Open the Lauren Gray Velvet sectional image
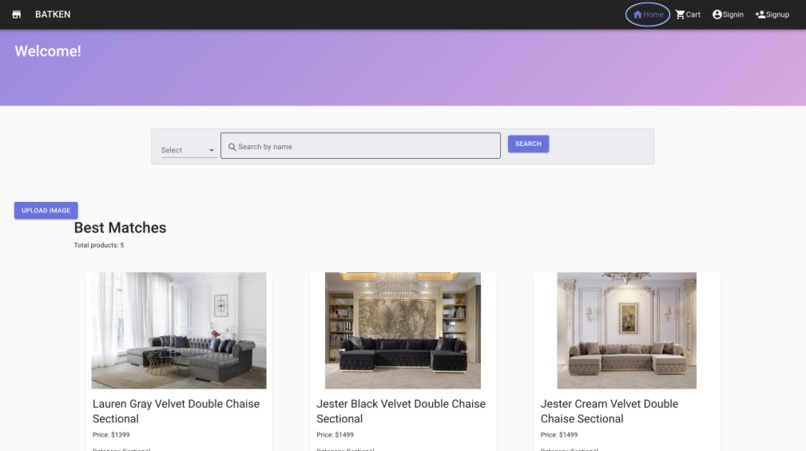Screen dimensions: 806x451 (179, 330)
